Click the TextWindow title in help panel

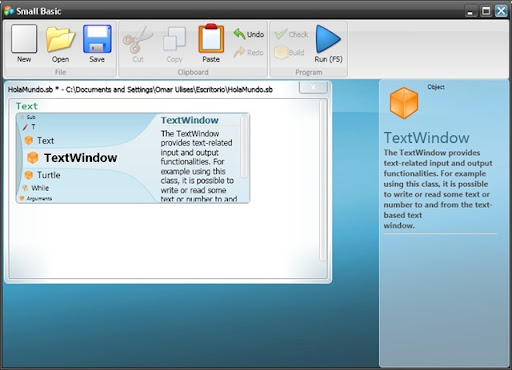(x=426, y=138)
